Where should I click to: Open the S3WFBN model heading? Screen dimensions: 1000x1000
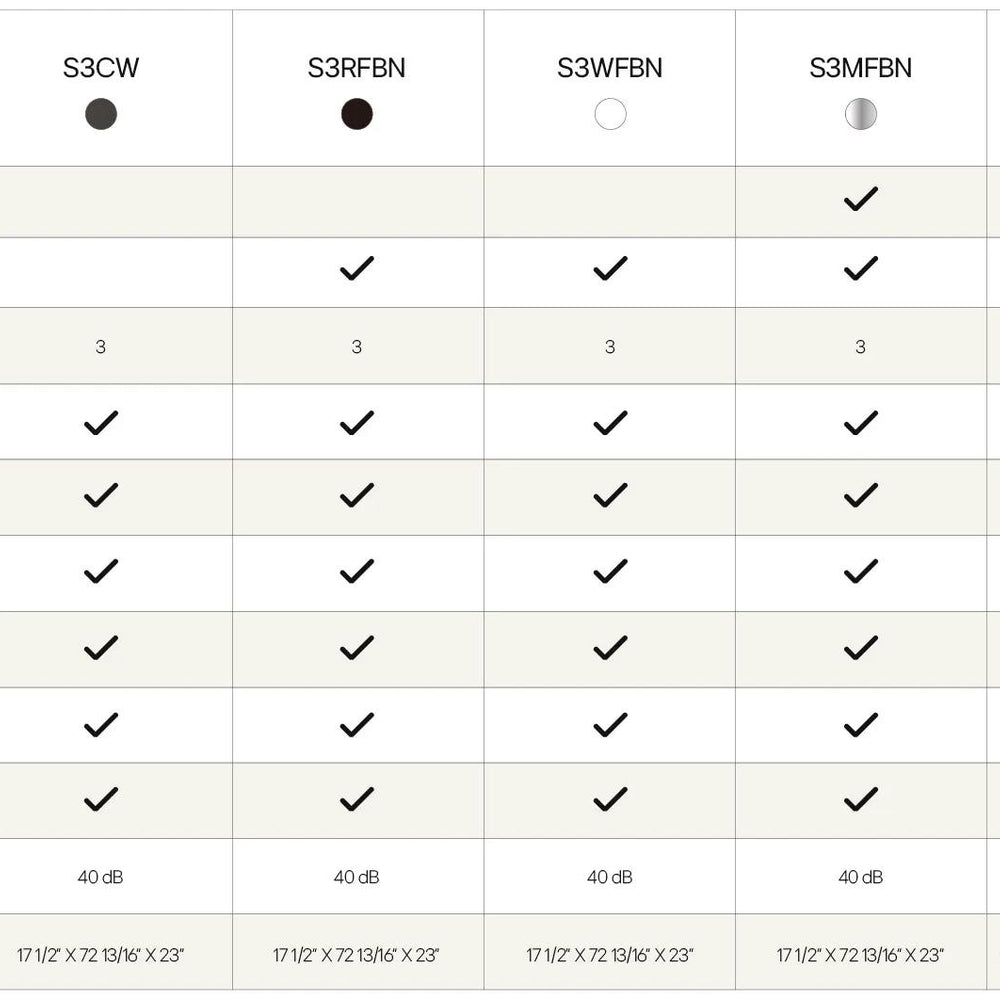tap(610, 69)
